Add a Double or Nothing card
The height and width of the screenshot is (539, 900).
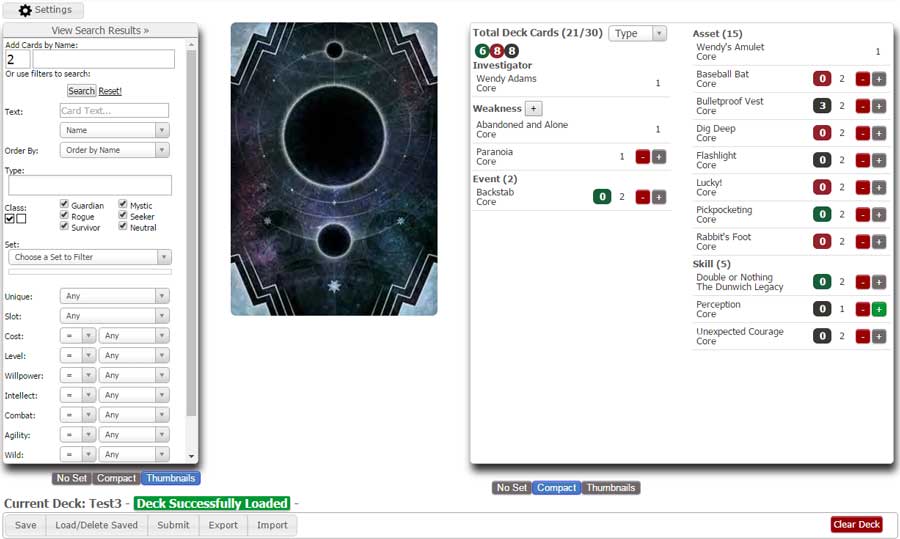coord(879,282)
